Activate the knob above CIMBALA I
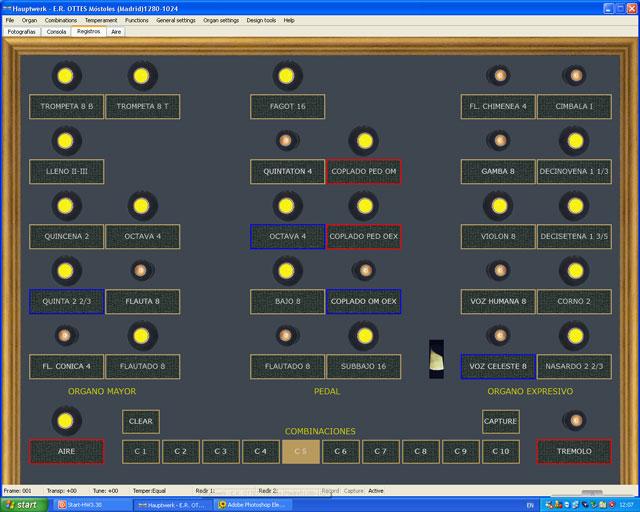640x512 pixels. pos(573,75)
